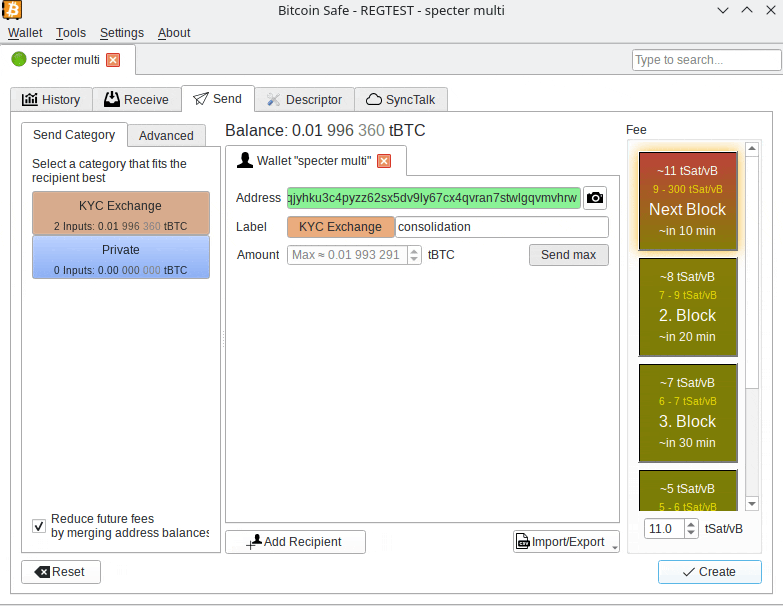Click the recipient person icon in tab
Screen dimensions: 783x606
coord(245,160)
